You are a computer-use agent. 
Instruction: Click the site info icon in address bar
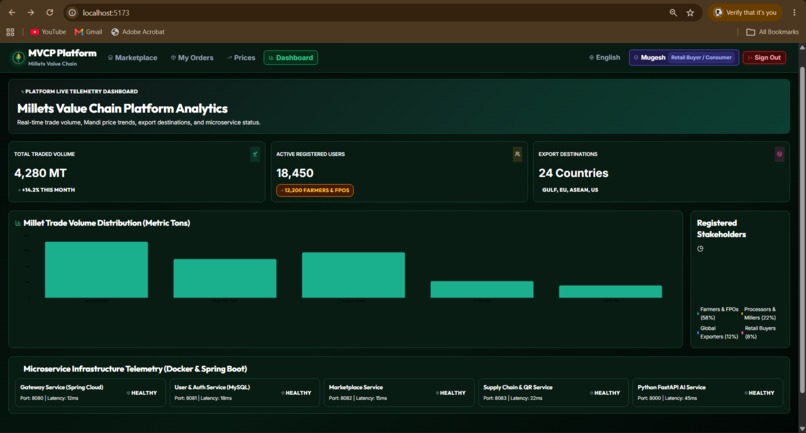click(72, 12)
